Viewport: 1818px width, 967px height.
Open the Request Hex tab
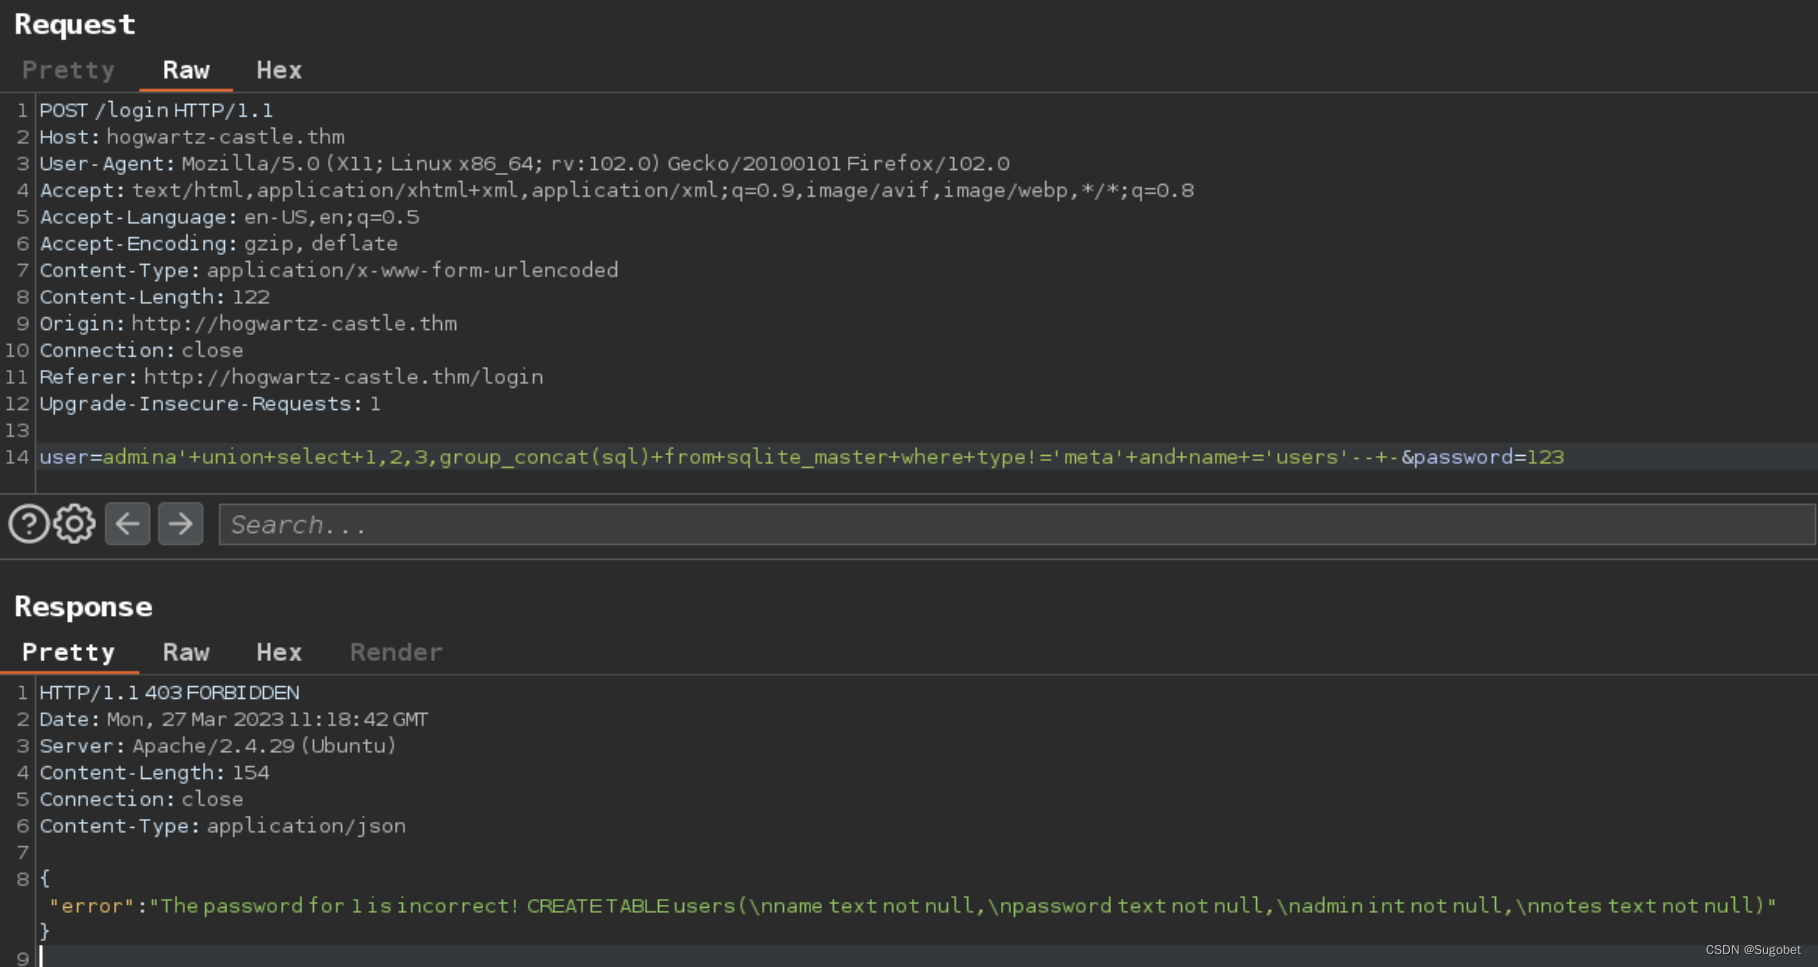click(278, 70)
